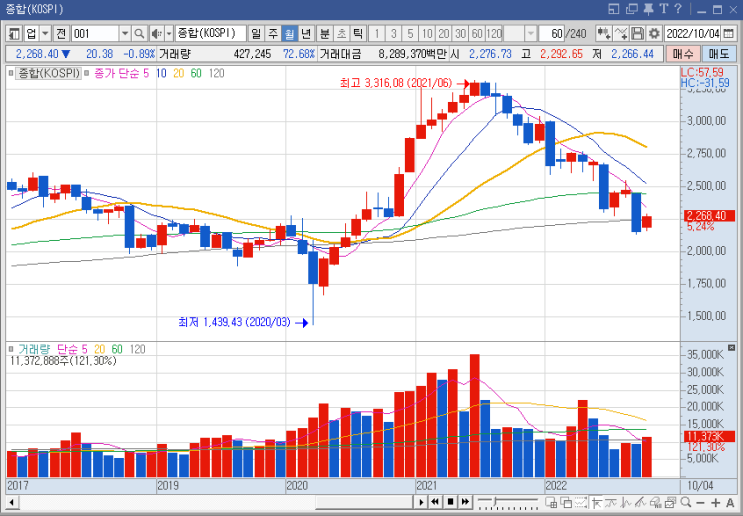Screen dimensions: 743x516
Task: Click the crosshair cursor tool icon at bottom
Action: 597,502
